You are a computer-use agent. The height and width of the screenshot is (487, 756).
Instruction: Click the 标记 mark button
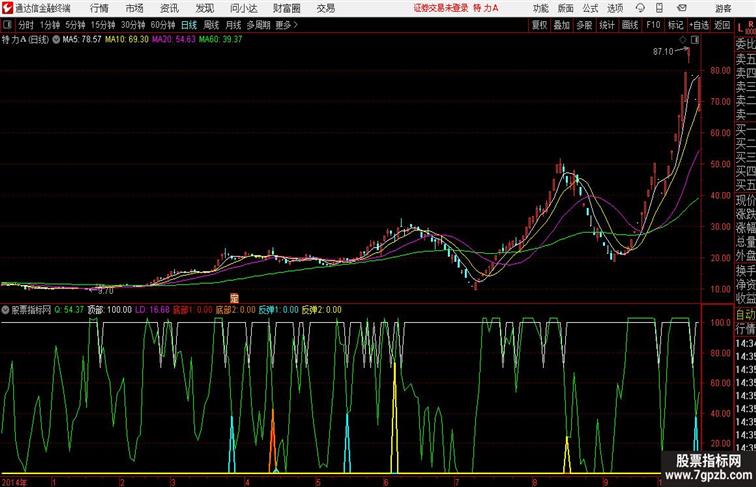pyautogui.click(x=675, y=25)
